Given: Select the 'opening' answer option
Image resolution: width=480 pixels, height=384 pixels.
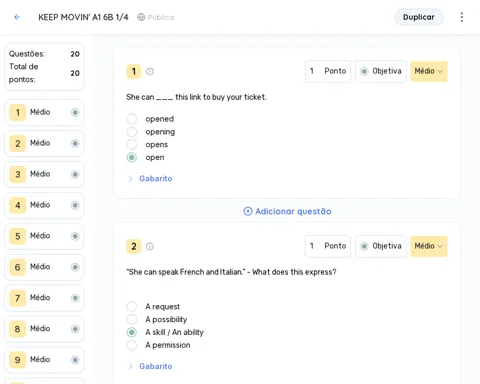Looking at the screenshot, I should (x=132, y=132).
